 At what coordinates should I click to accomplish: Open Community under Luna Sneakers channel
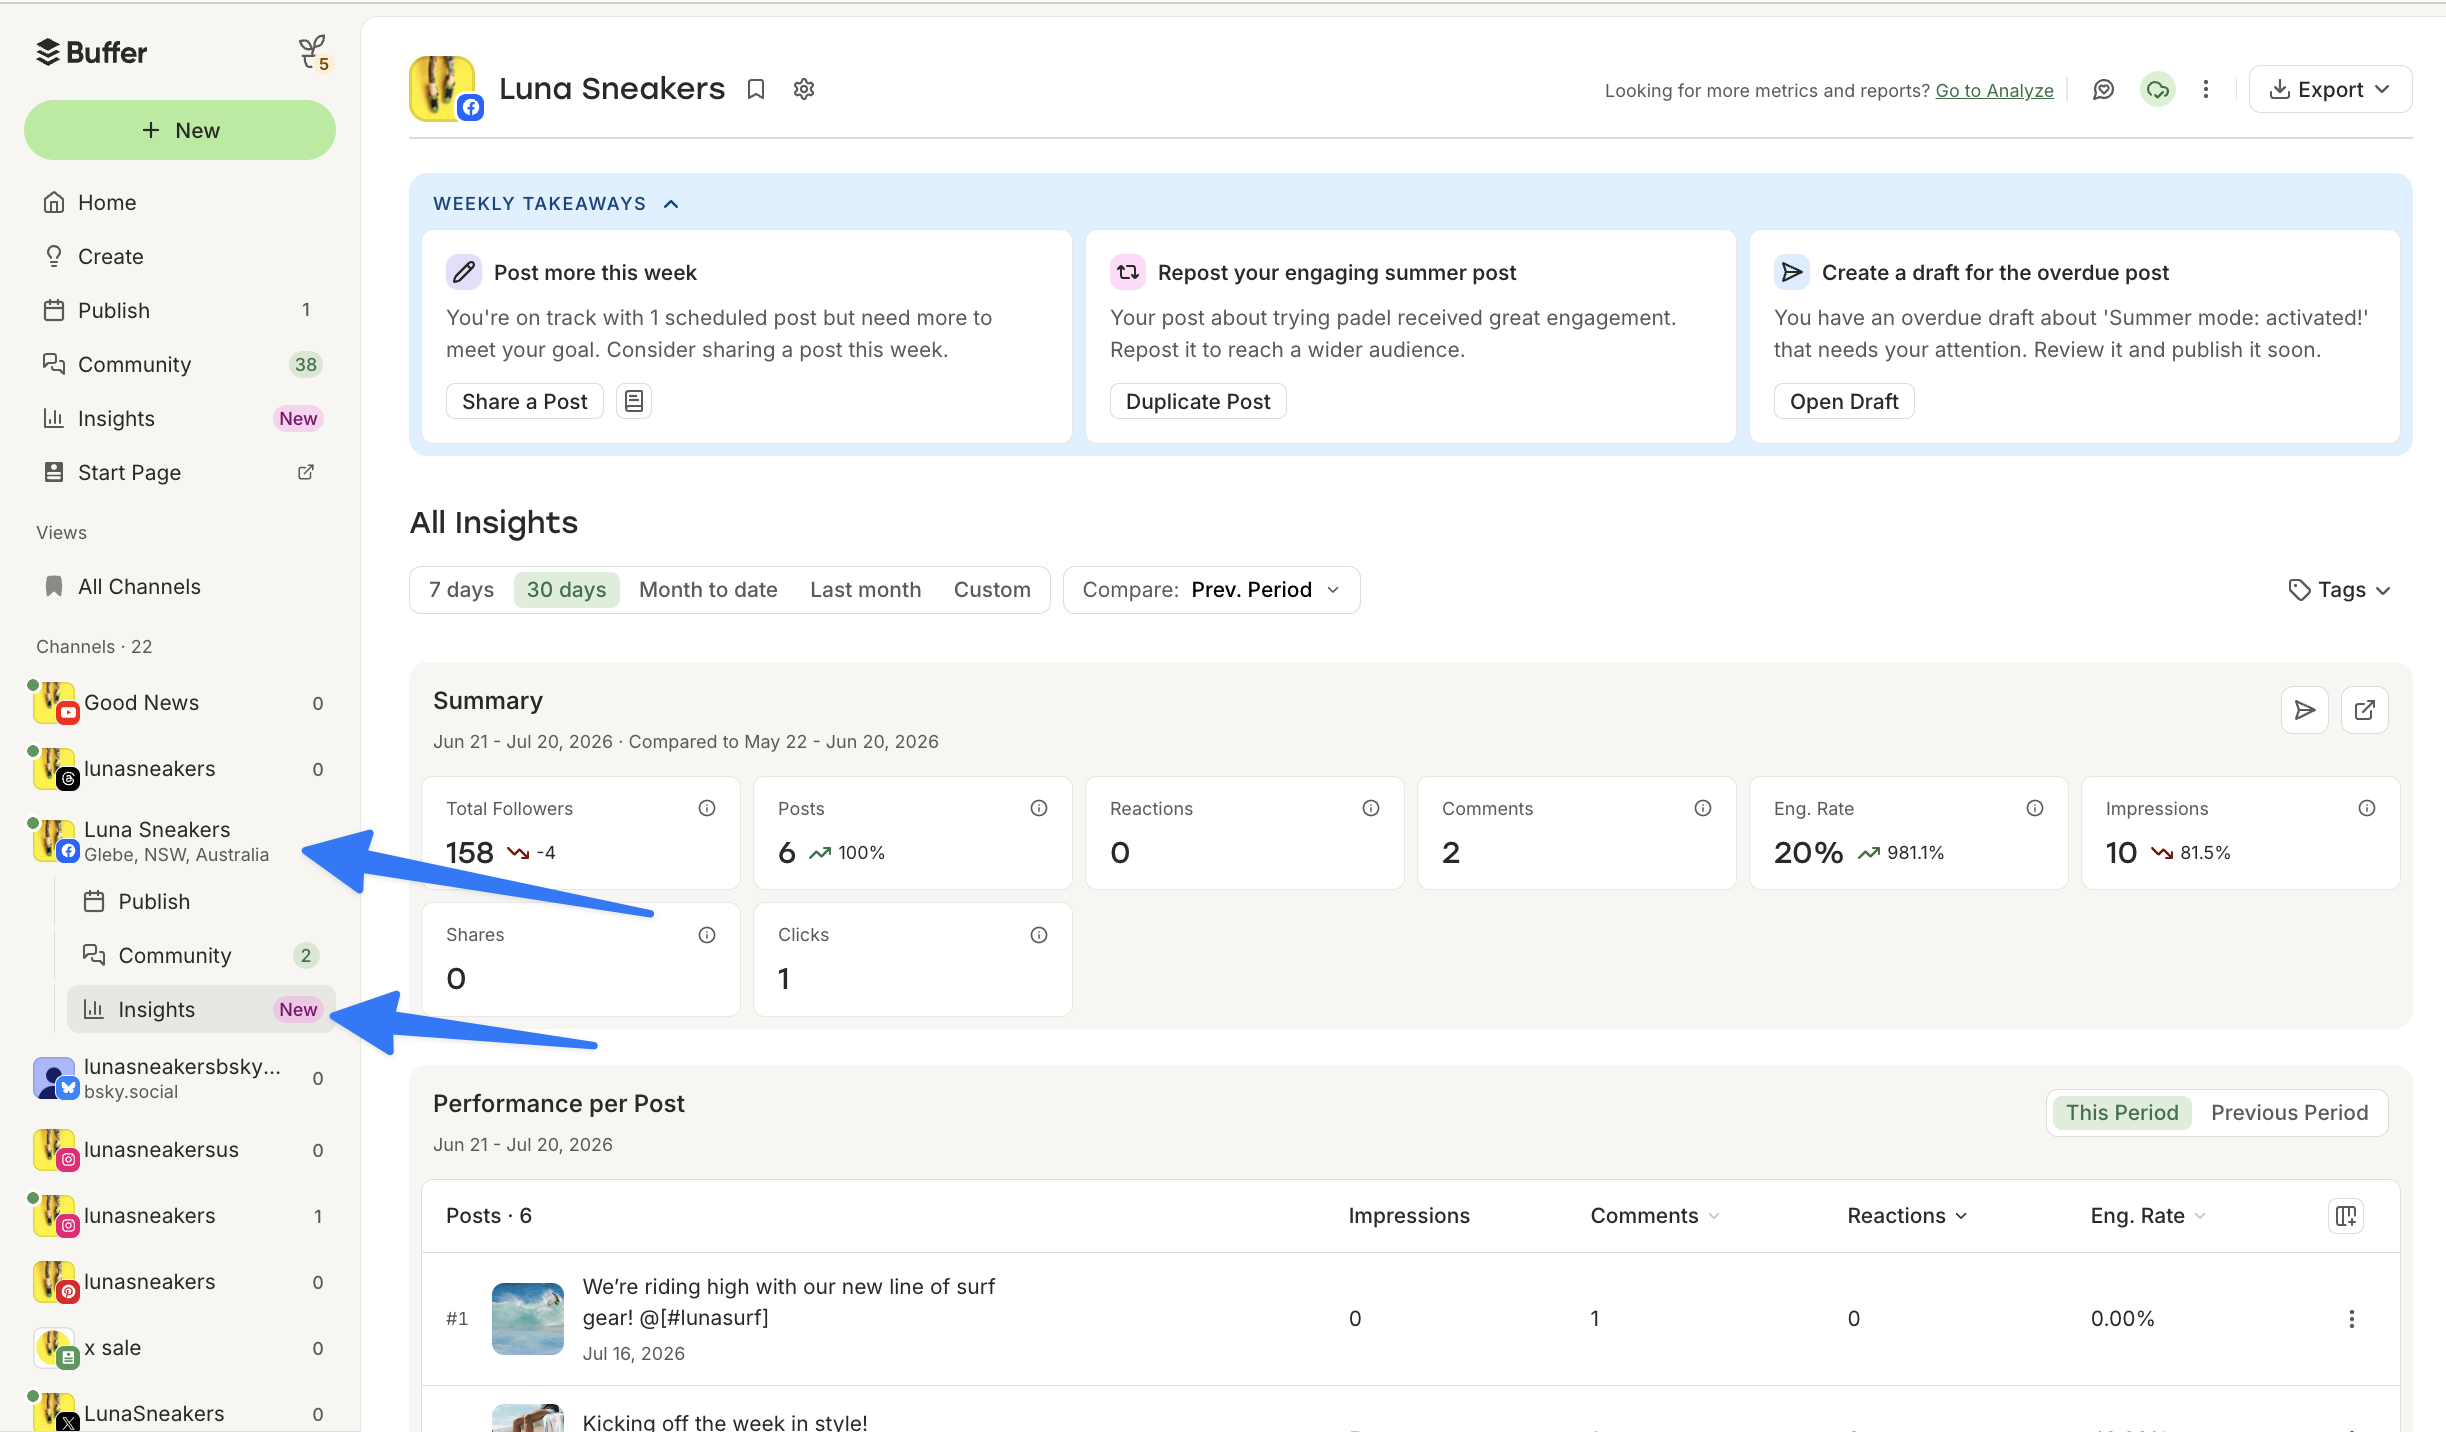click(x=200, y=955)
